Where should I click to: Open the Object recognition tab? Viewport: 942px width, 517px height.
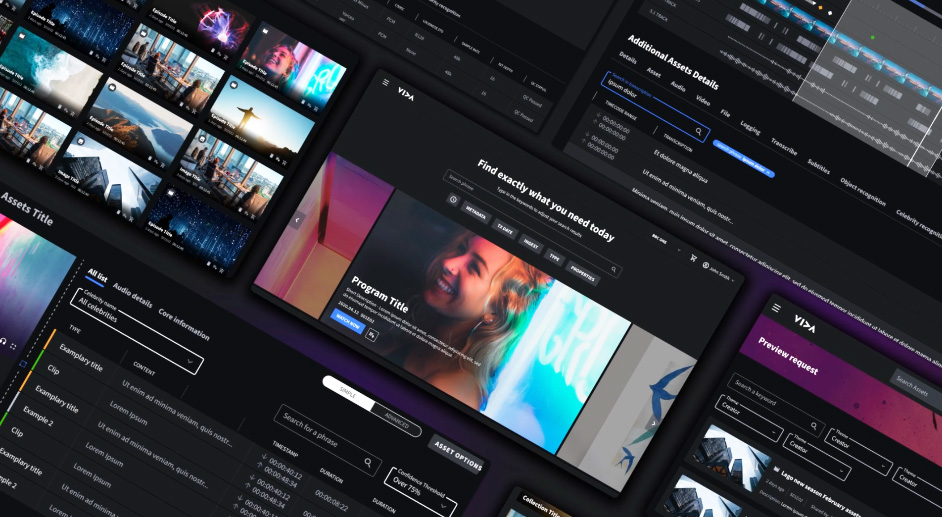[863, 192]
